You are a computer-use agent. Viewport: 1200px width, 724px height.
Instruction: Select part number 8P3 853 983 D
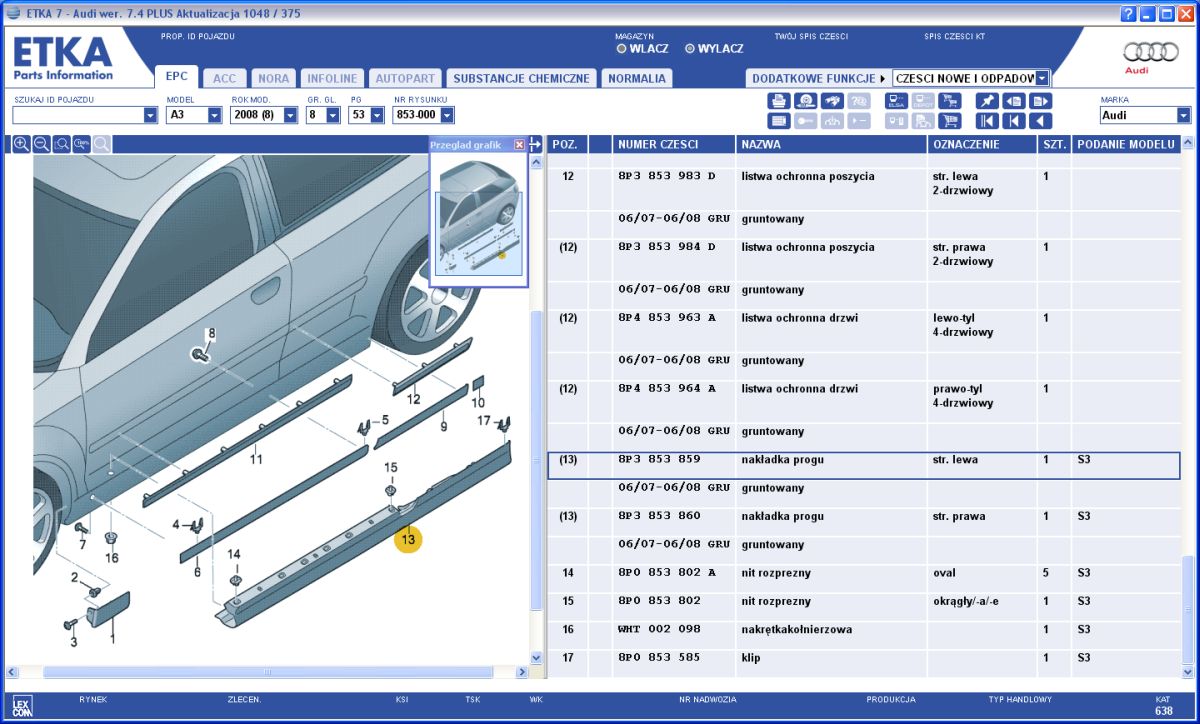click(667, 176)
